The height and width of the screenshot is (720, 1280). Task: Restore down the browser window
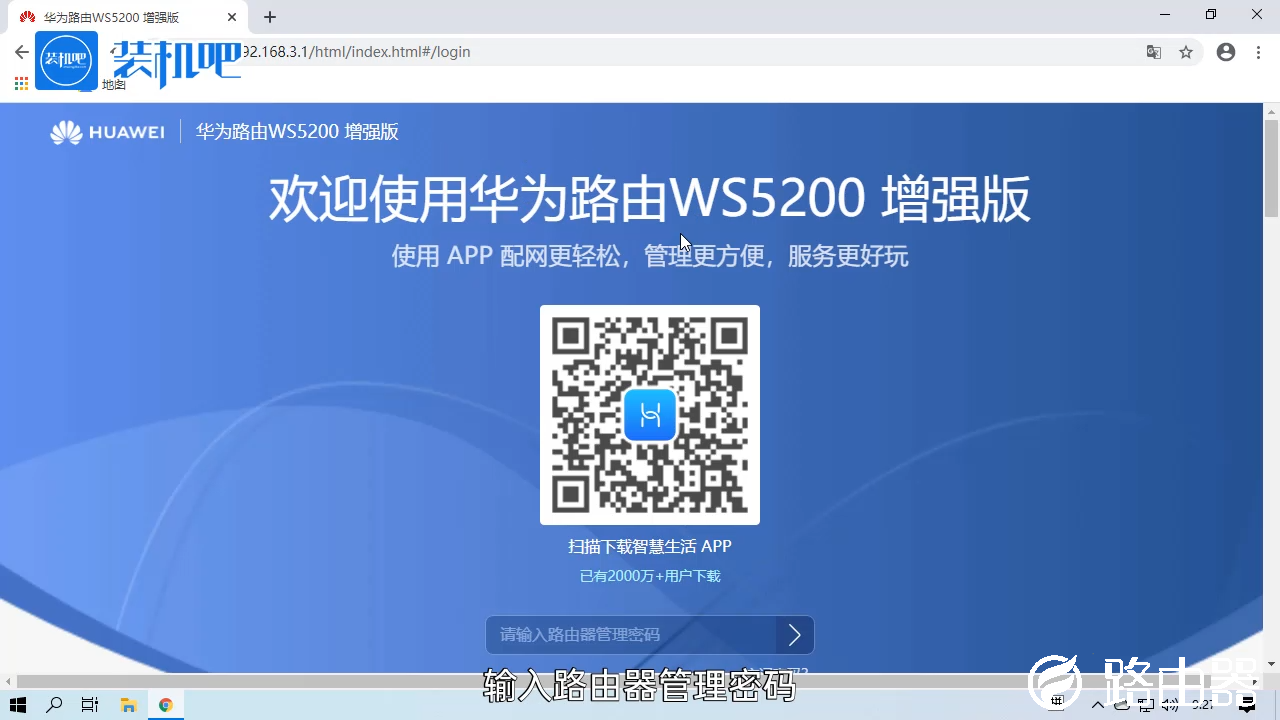pyautogui.click(x=1211, y=15)
